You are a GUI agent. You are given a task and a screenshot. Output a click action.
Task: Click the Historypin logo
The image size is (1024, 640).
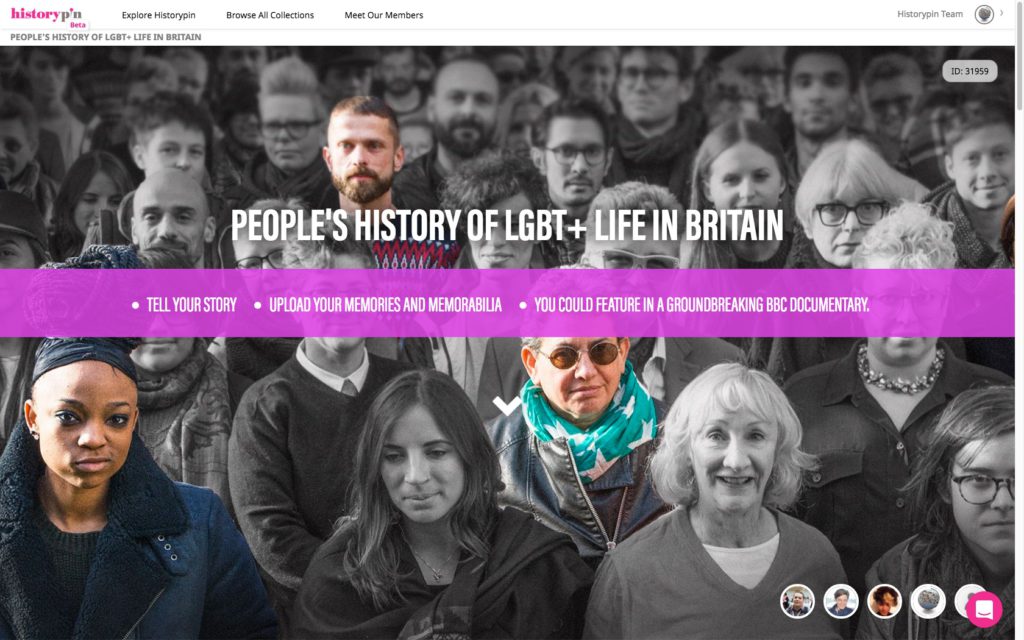(x=46, y=14)
